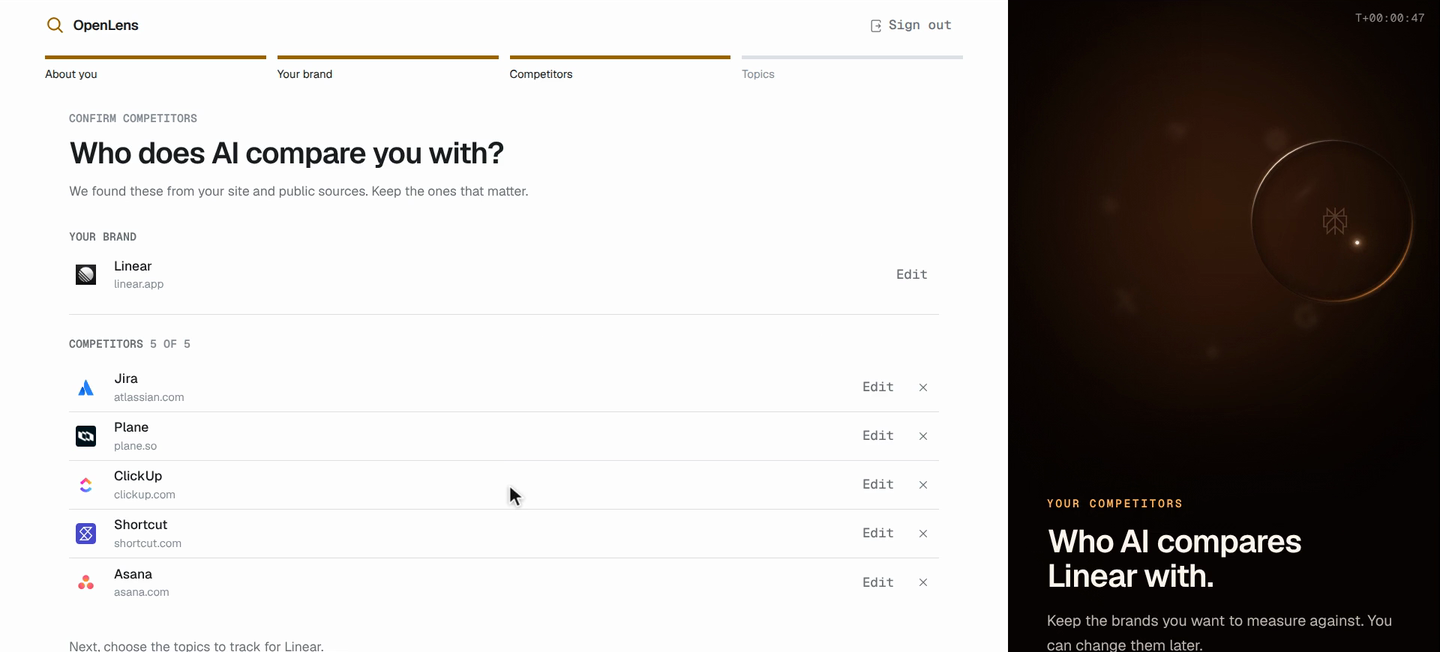
Task: Click the Your Brand section label
Action: 103,237
